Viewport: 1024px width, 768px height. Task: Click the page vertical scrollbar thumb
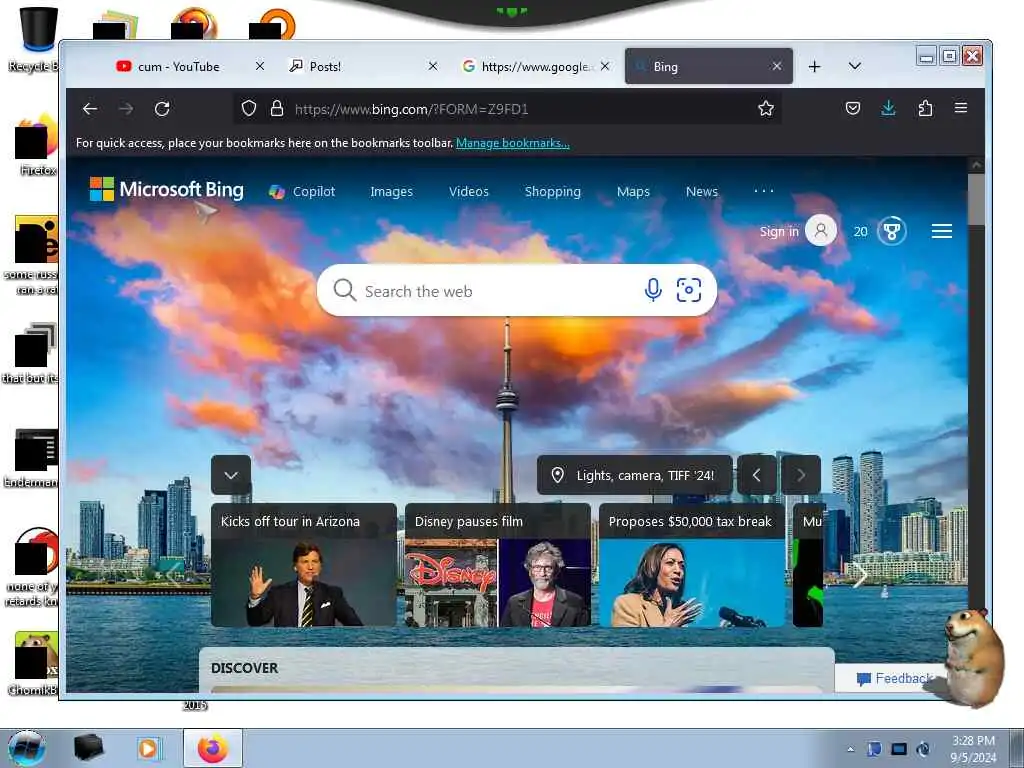tap(976, 199)
